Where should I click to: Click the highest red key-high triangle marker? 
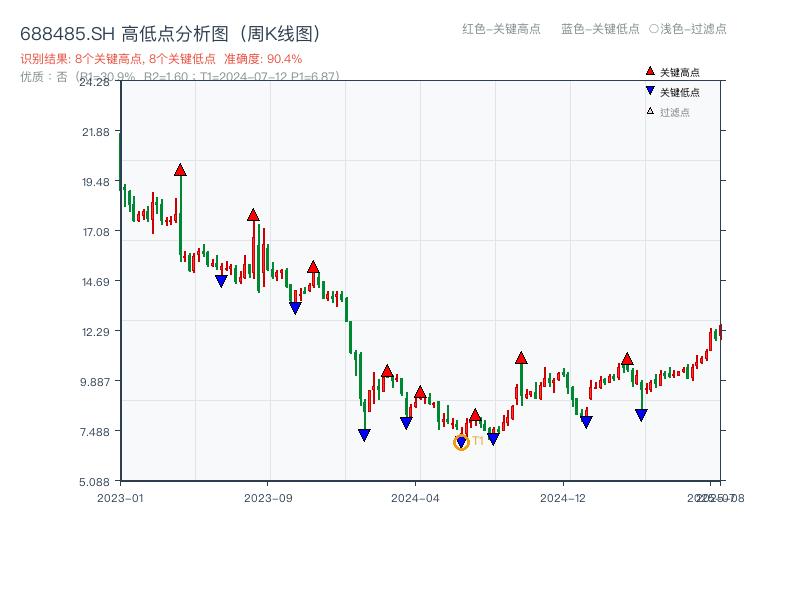click(x=180, y=170)
